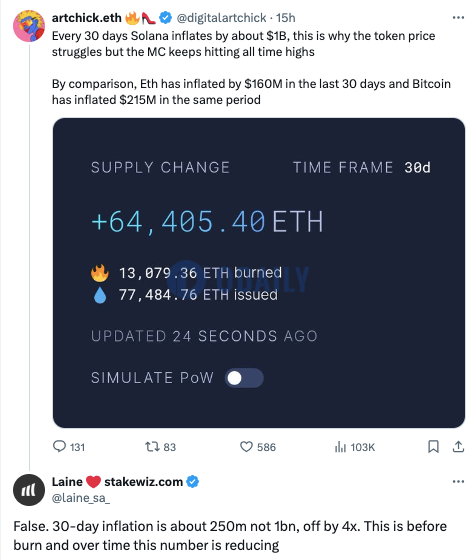Screen dimensions: 476x560
Task: Open reply comments on artchick's tweet
Action: 69,447
